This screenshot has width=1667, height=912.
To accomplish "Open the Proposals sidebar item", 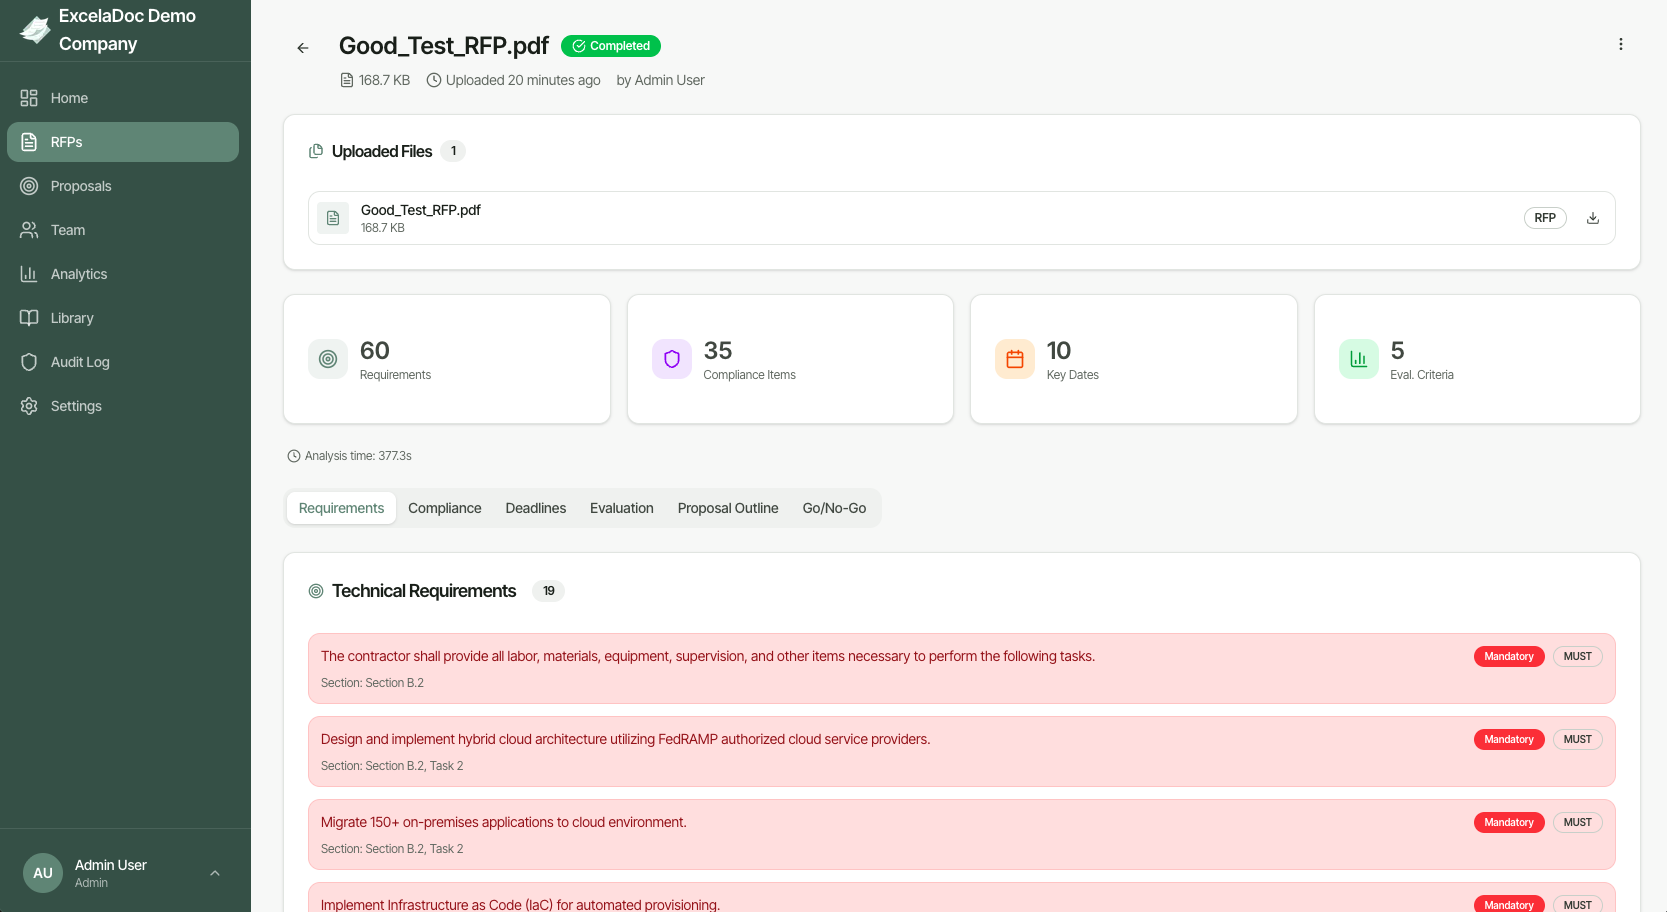I will (x=123, y=186).
